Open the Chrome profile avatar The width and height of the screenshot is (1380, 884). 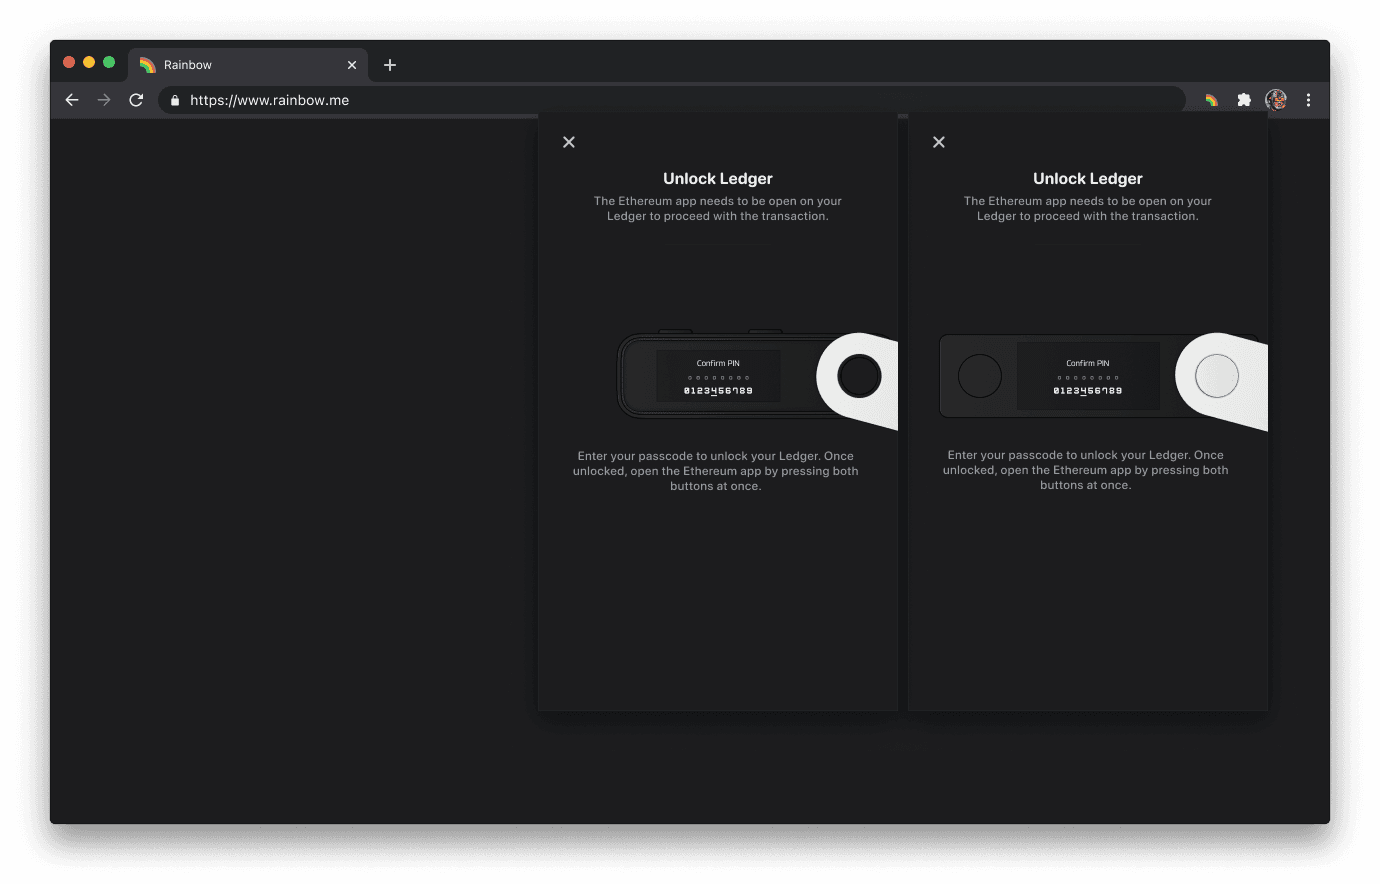click(1276, 100)
